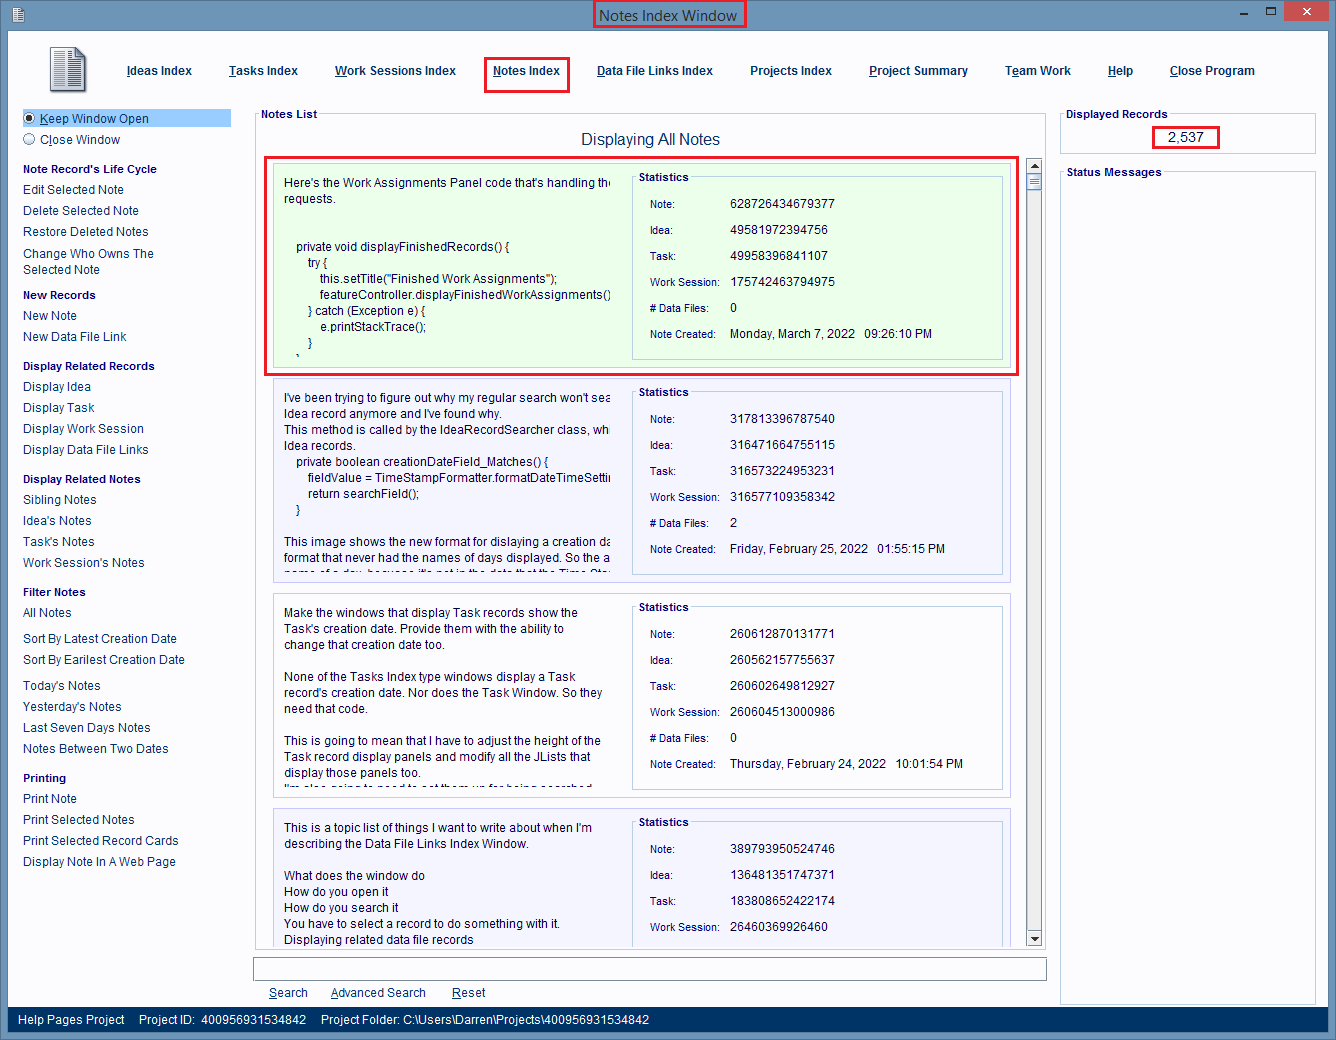
Task: Show Work Session's Notes
Action: coord(83,563)
